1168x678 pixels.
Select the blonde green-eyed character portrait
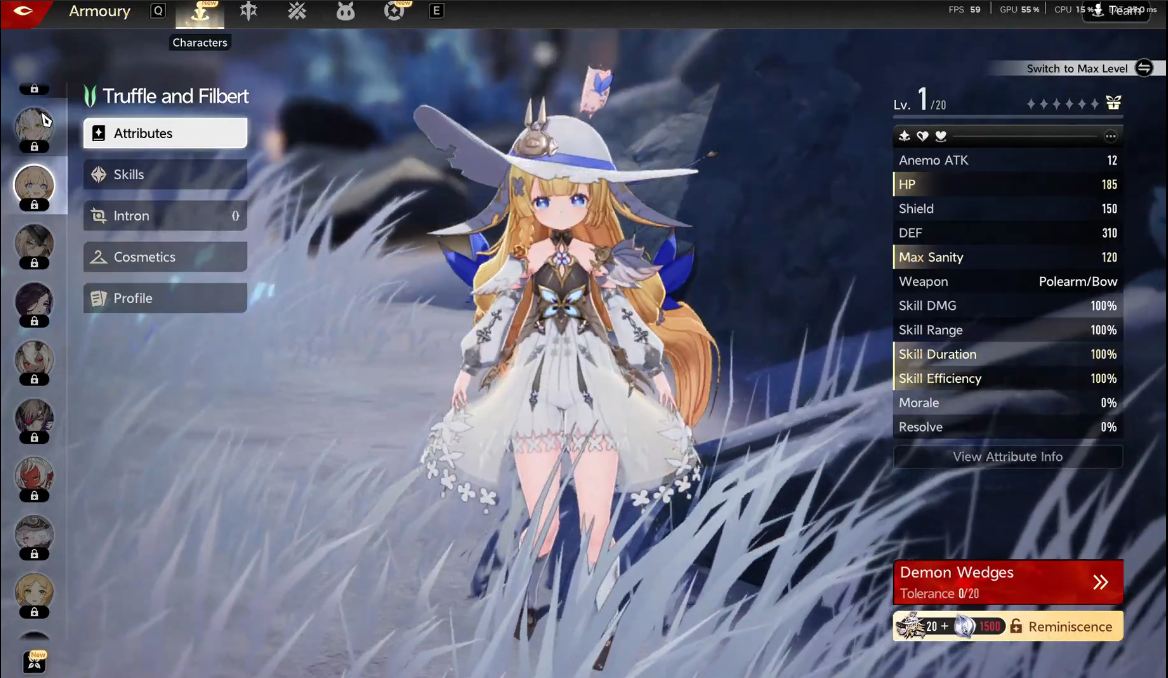tap(34, 591)
